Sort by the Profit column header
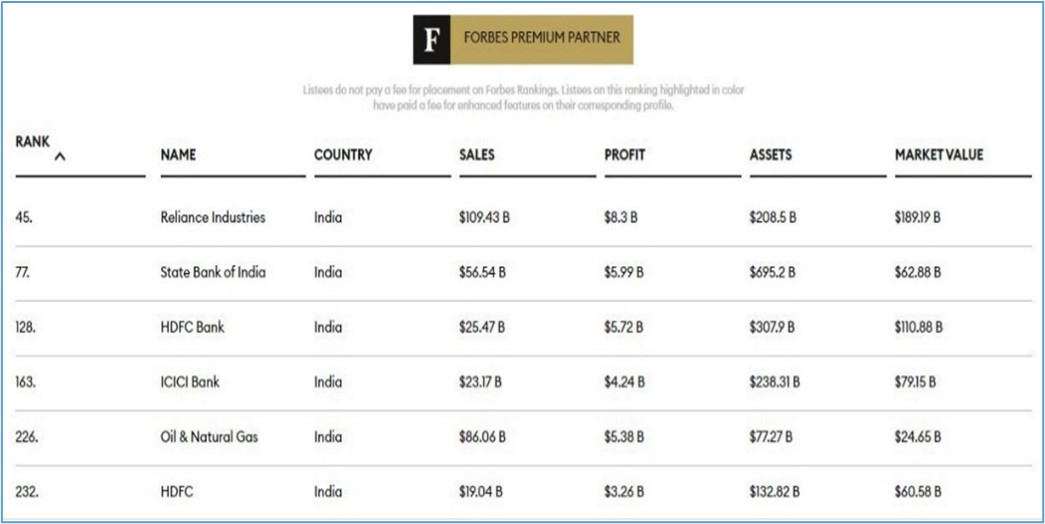1045x524 pixels. coord(624,155)
